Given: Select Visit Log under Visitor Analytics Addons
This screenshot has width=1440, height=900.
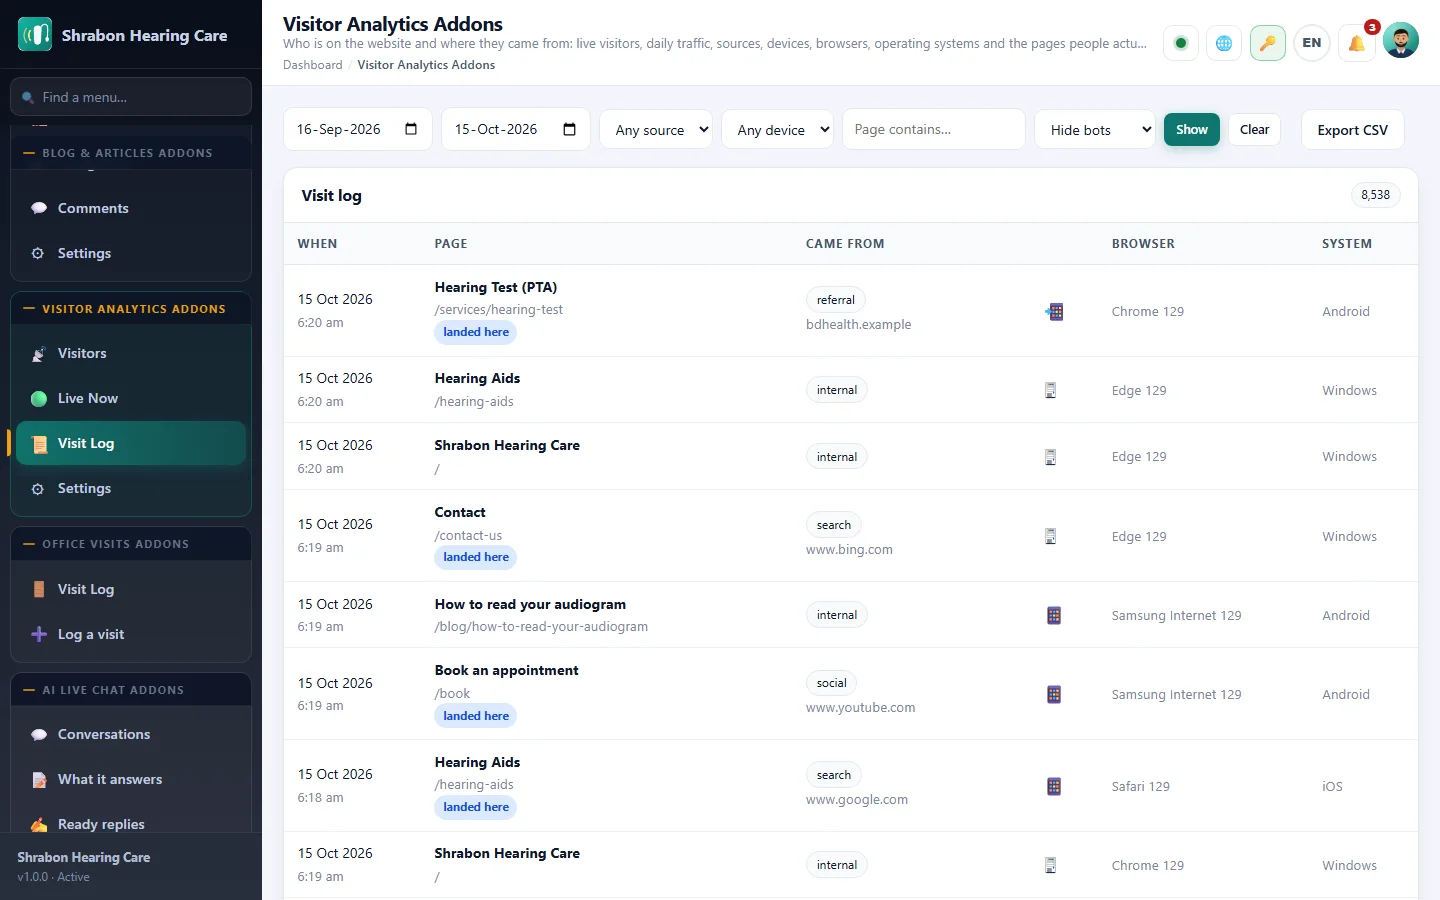Looking at the screenshot, I should click(131, 443).
